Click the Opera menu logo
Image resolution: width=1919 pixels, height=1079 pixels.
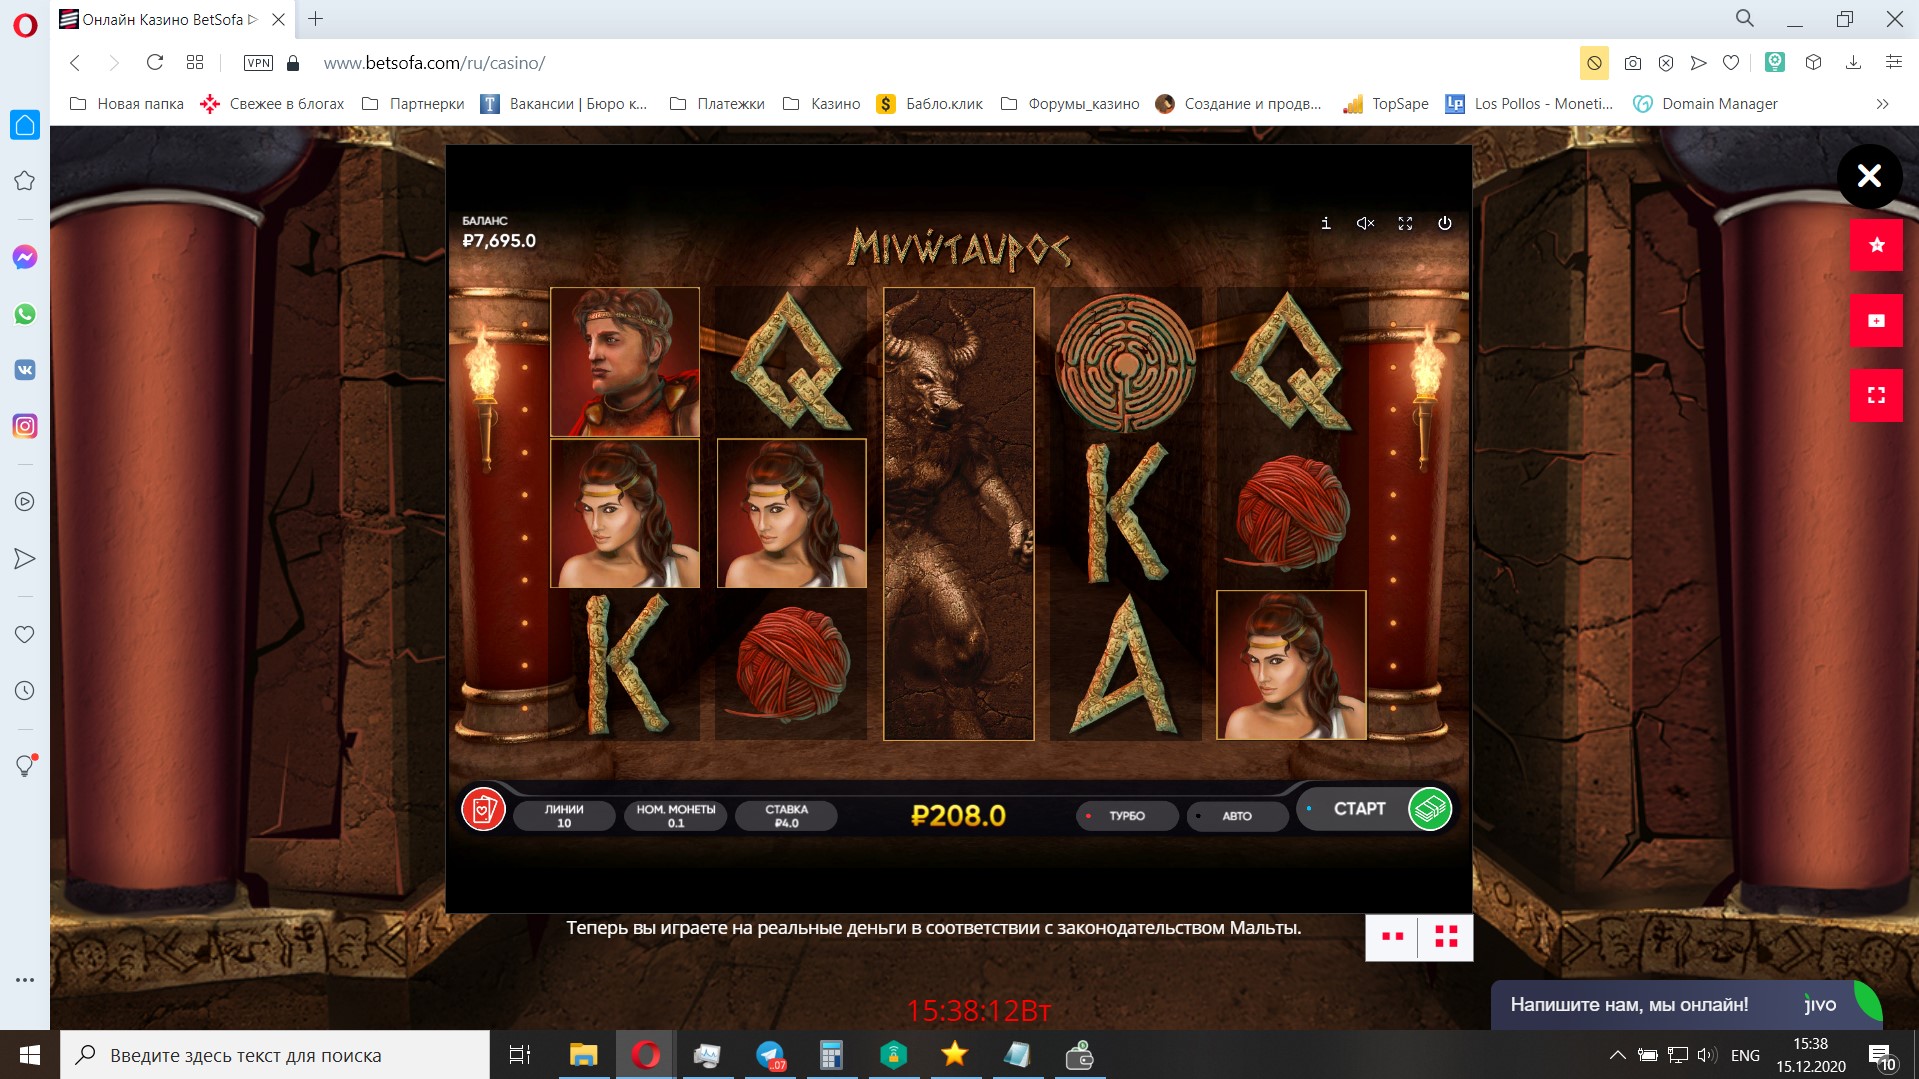(x=25, y=24)
